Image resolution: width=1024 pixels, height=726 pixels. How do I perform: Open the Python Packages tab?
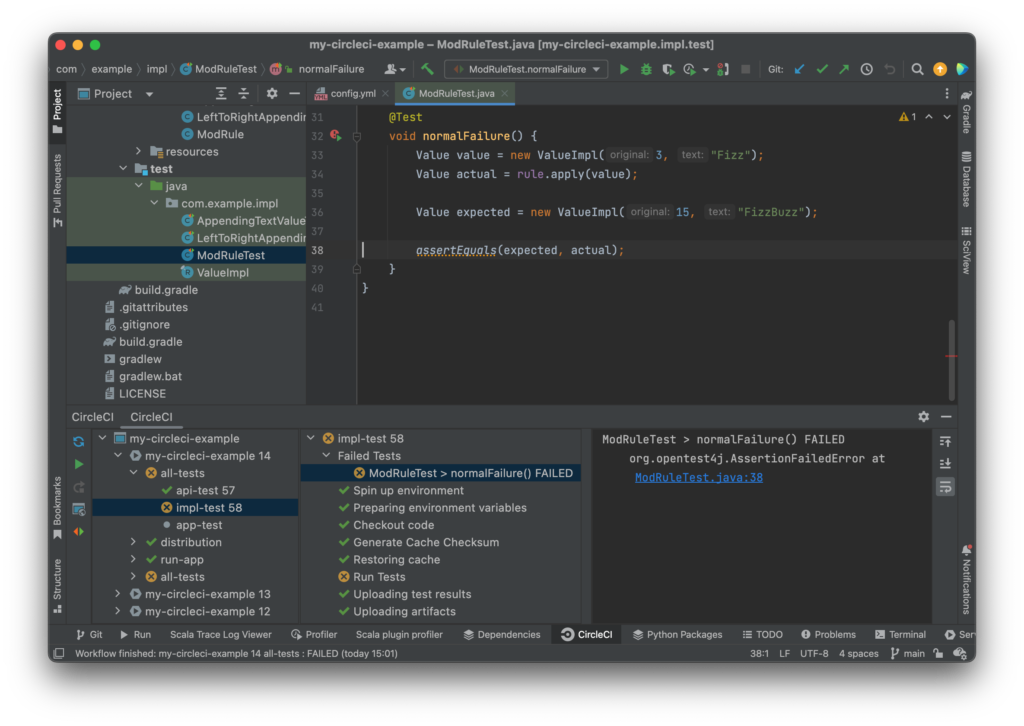pos(677,635)
